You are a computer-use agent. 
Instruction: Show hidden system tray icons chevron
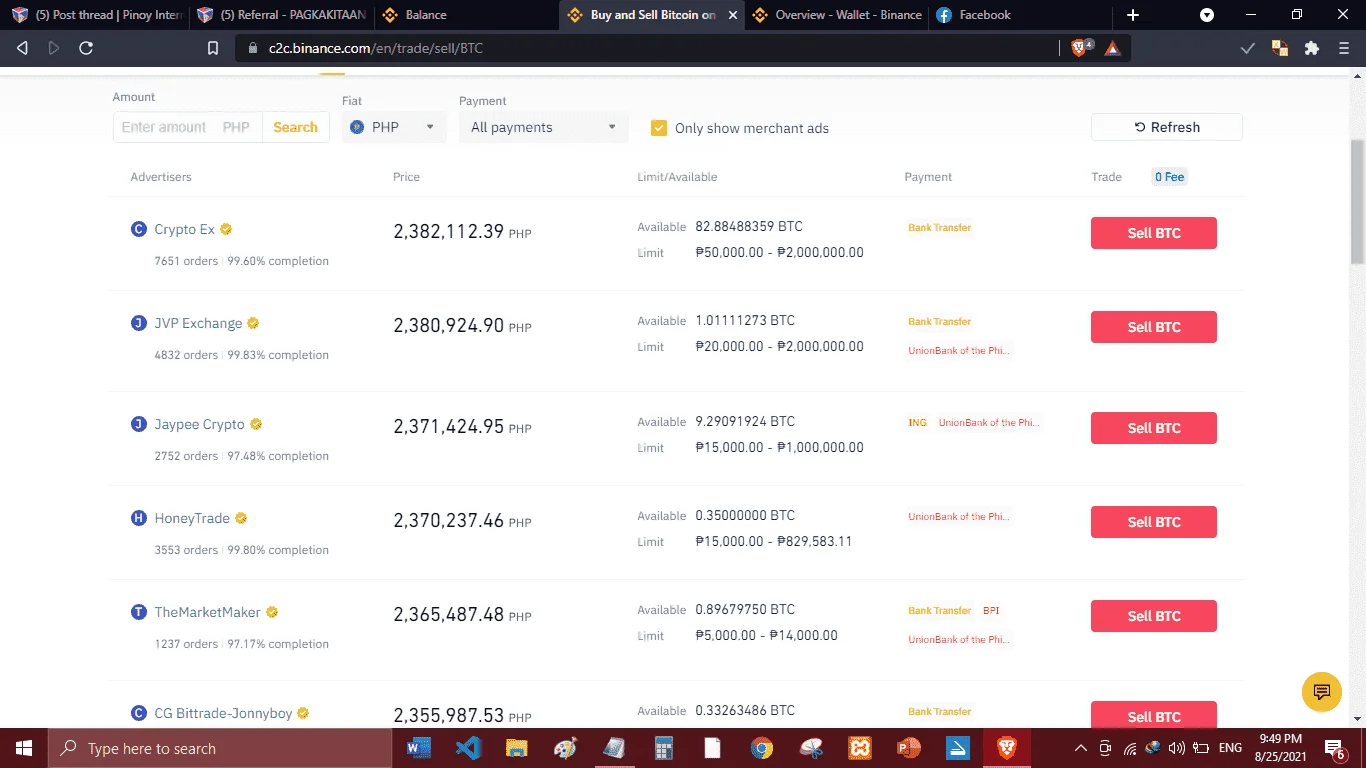[1081, 748]
